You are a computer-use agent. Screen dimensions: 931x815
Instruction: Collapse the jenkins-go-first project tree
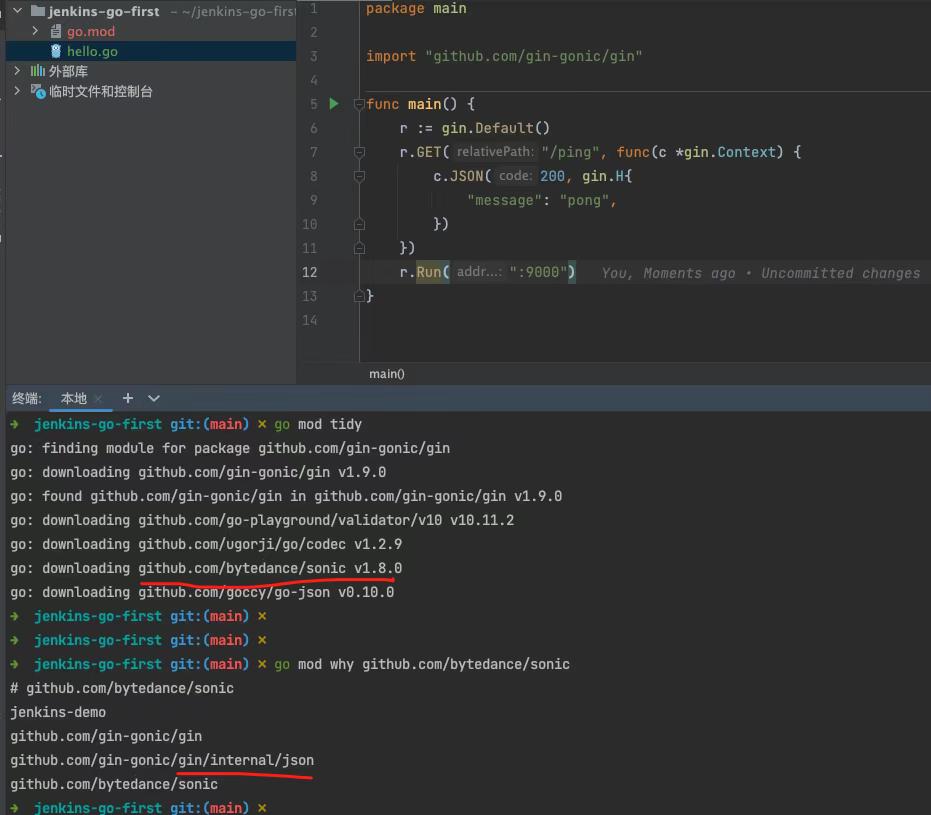coord(17,11)
